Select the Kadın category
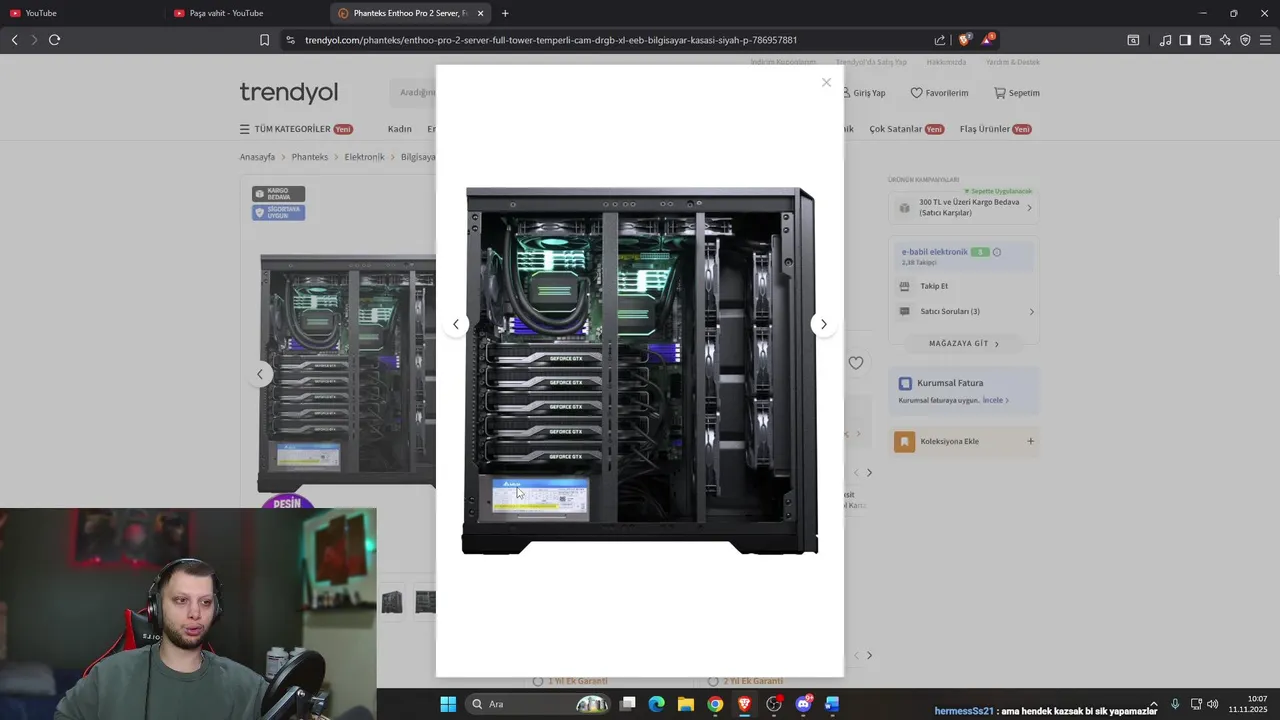 tap(400, 129)
